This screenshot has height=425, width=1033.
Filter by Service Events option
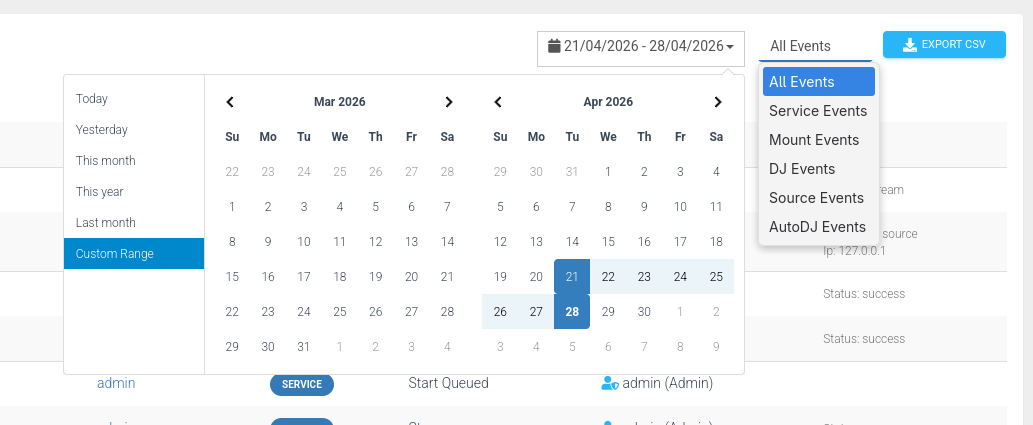pos(817,111)
